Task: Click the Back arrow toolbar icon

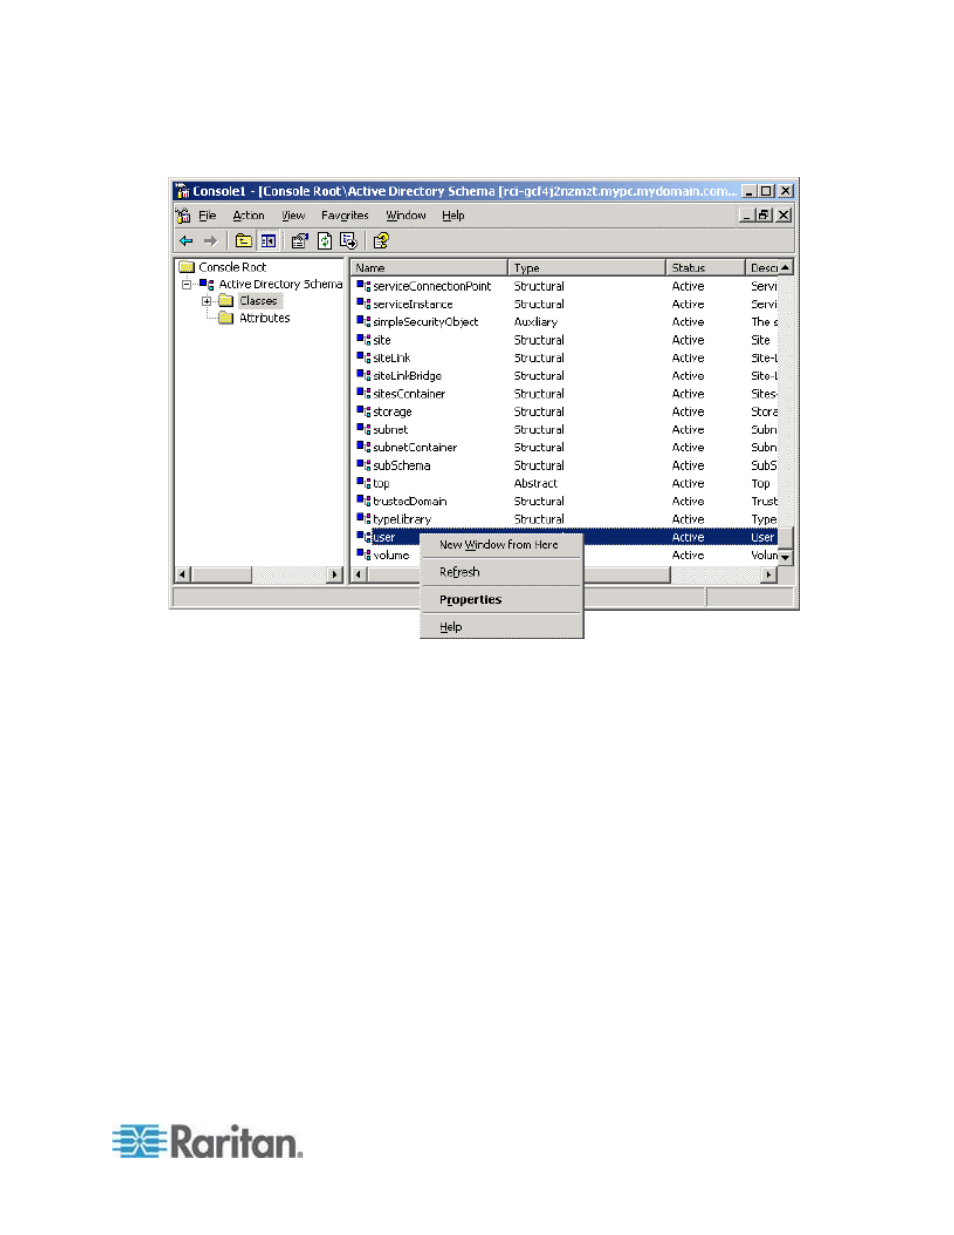Action: tap(186, 241)
